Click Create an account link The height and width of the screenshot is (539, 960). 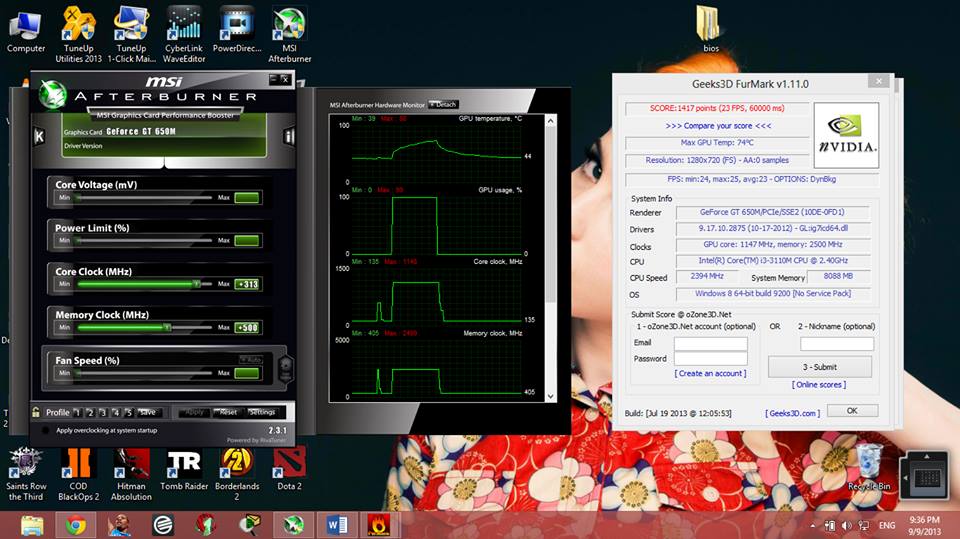(710, 373)
